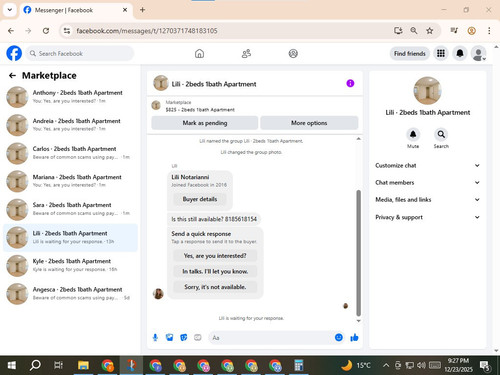This screenshot has width=500, height=375.
Task: Open the Carlos 2beds 1bath Apartment chat
Action: tap(70, 153)
